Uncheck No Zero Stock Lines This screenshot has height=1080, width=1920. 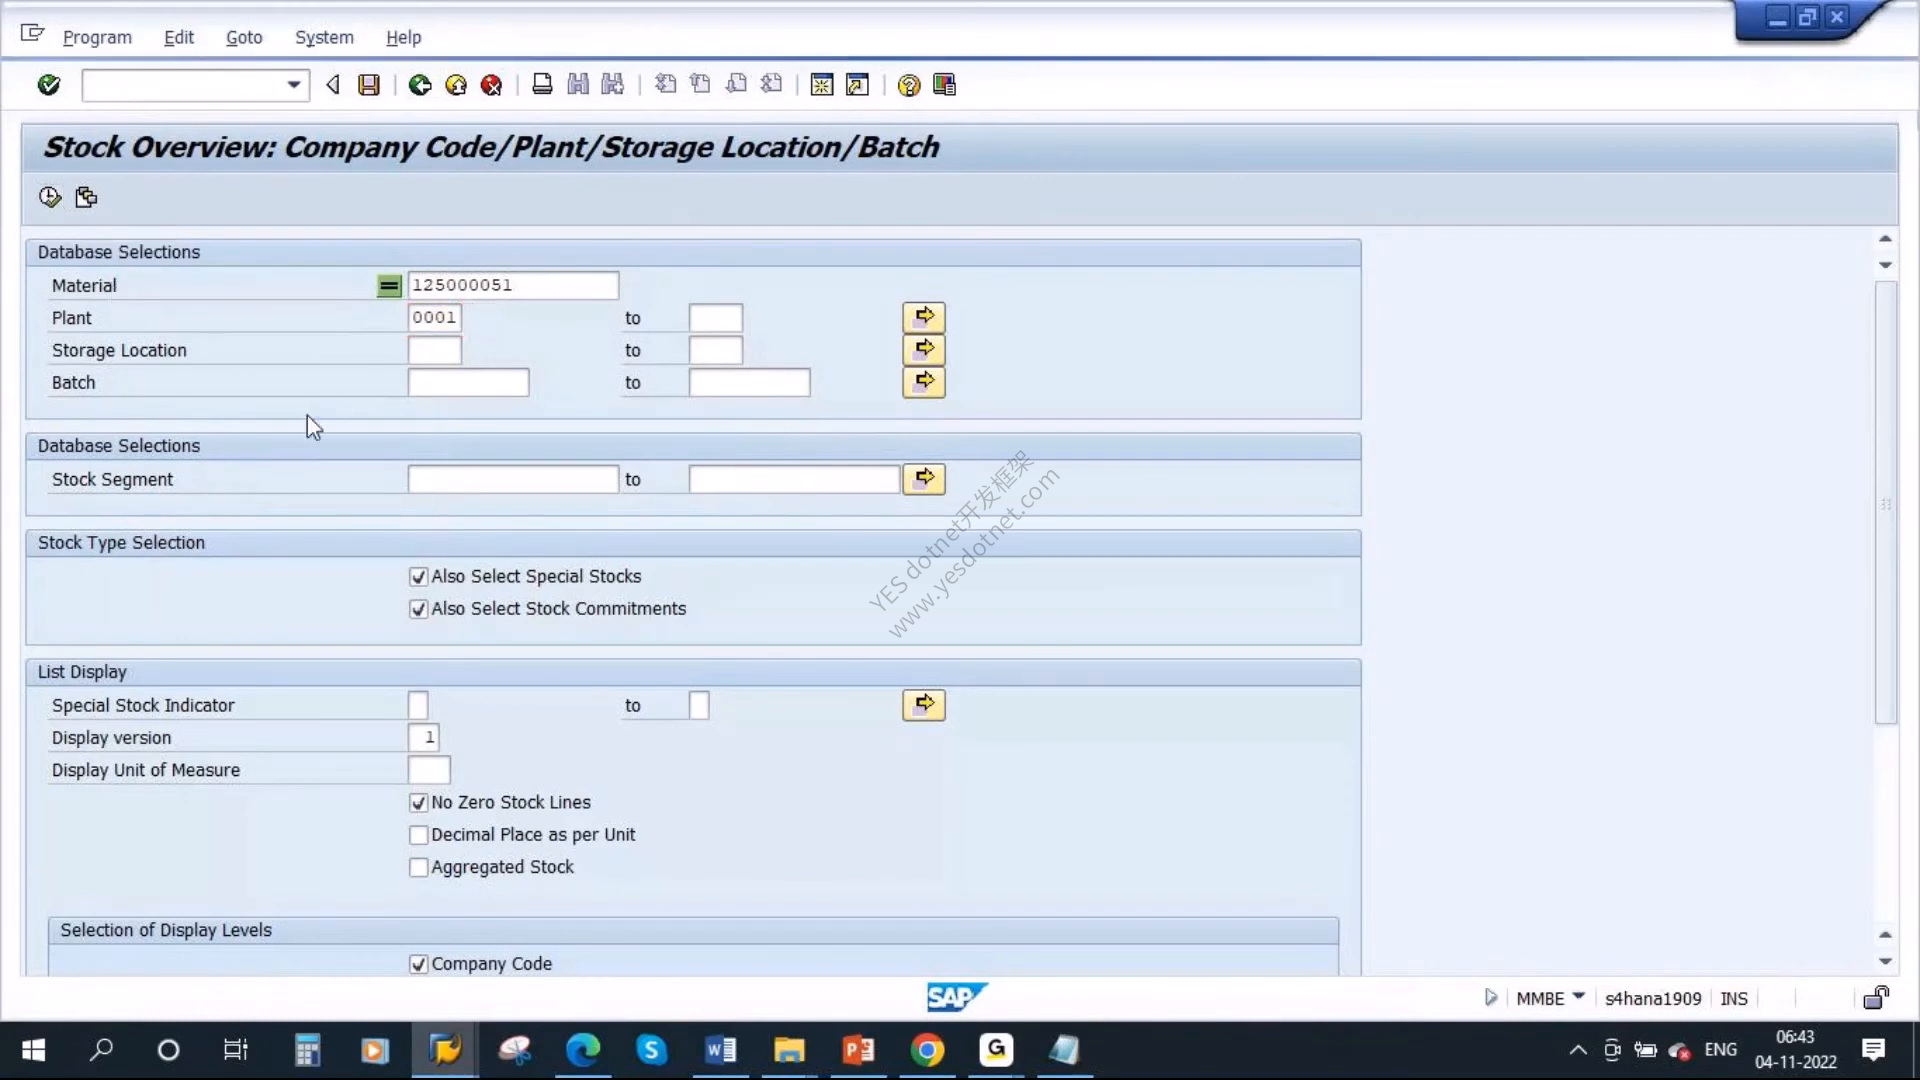[419, 803]
